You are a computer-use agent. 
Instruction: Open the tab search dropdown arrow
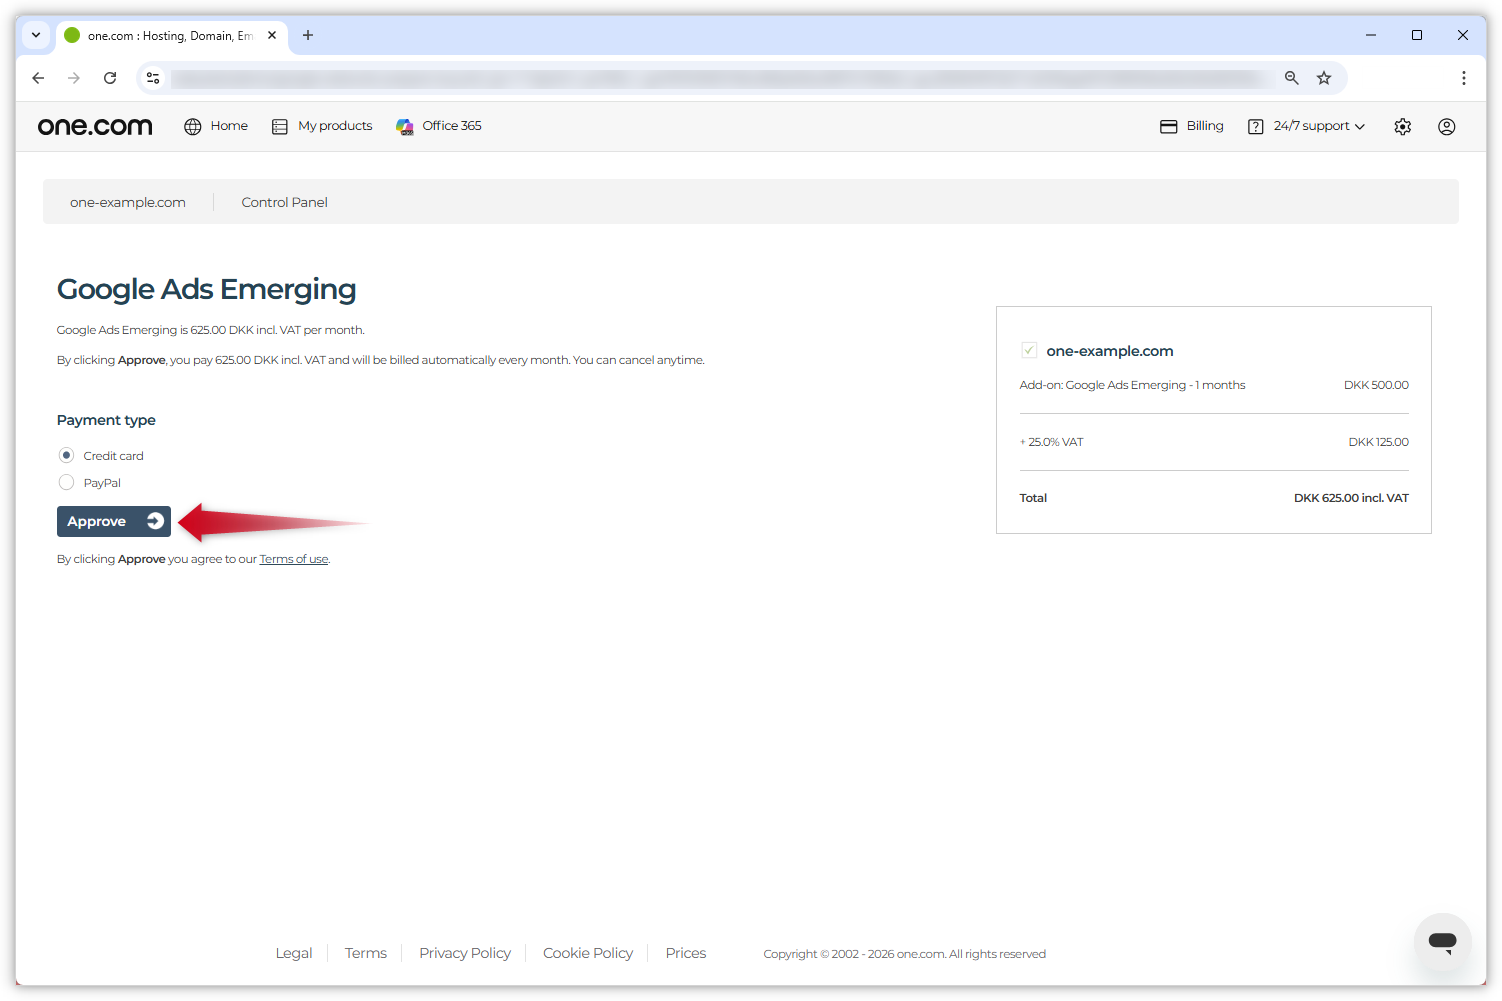click(36, 35)
